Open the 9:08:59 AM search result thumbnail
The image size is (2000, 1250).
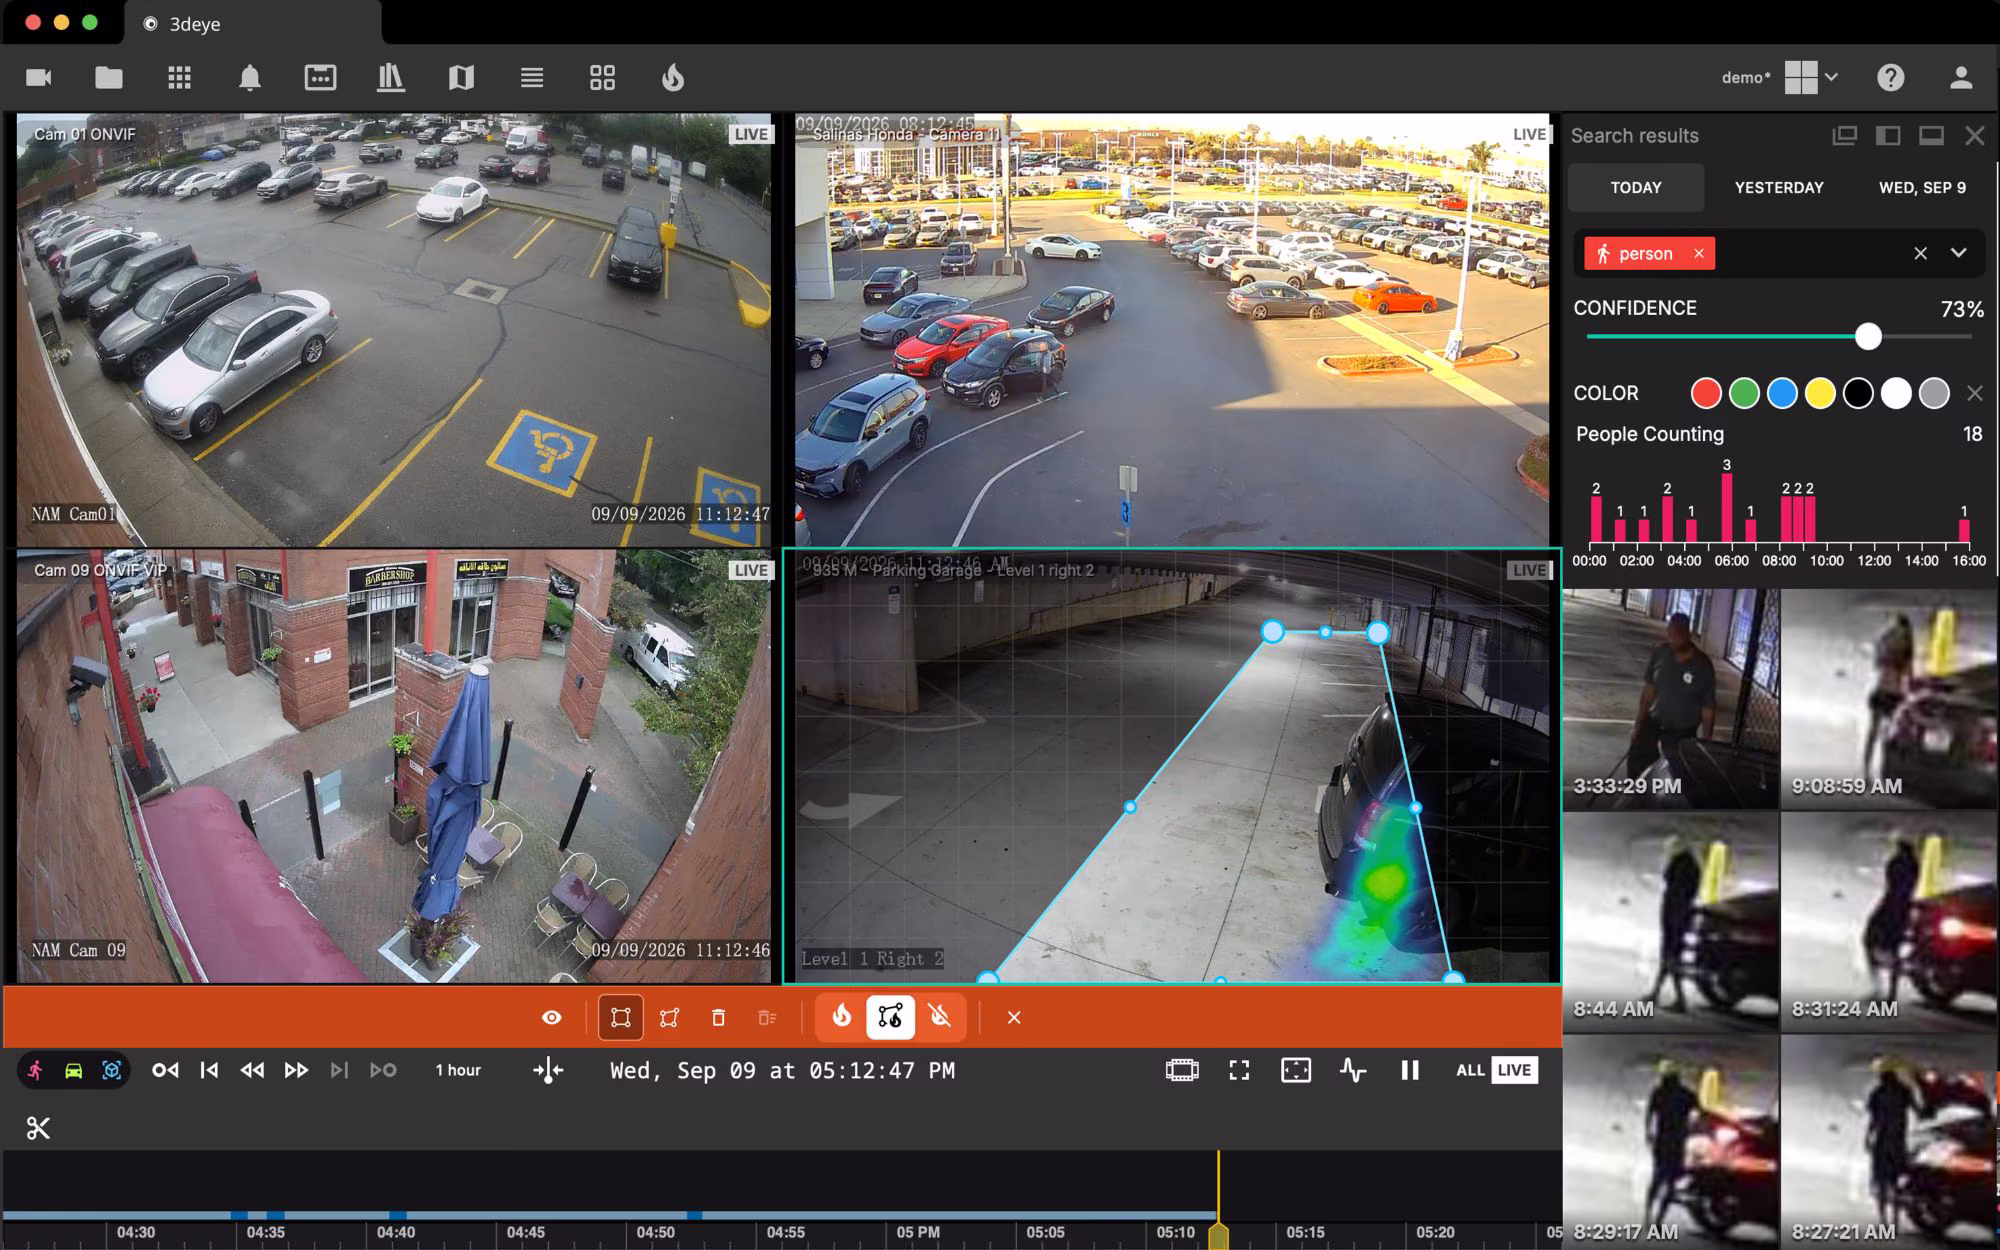click(x=1890, y=698)
